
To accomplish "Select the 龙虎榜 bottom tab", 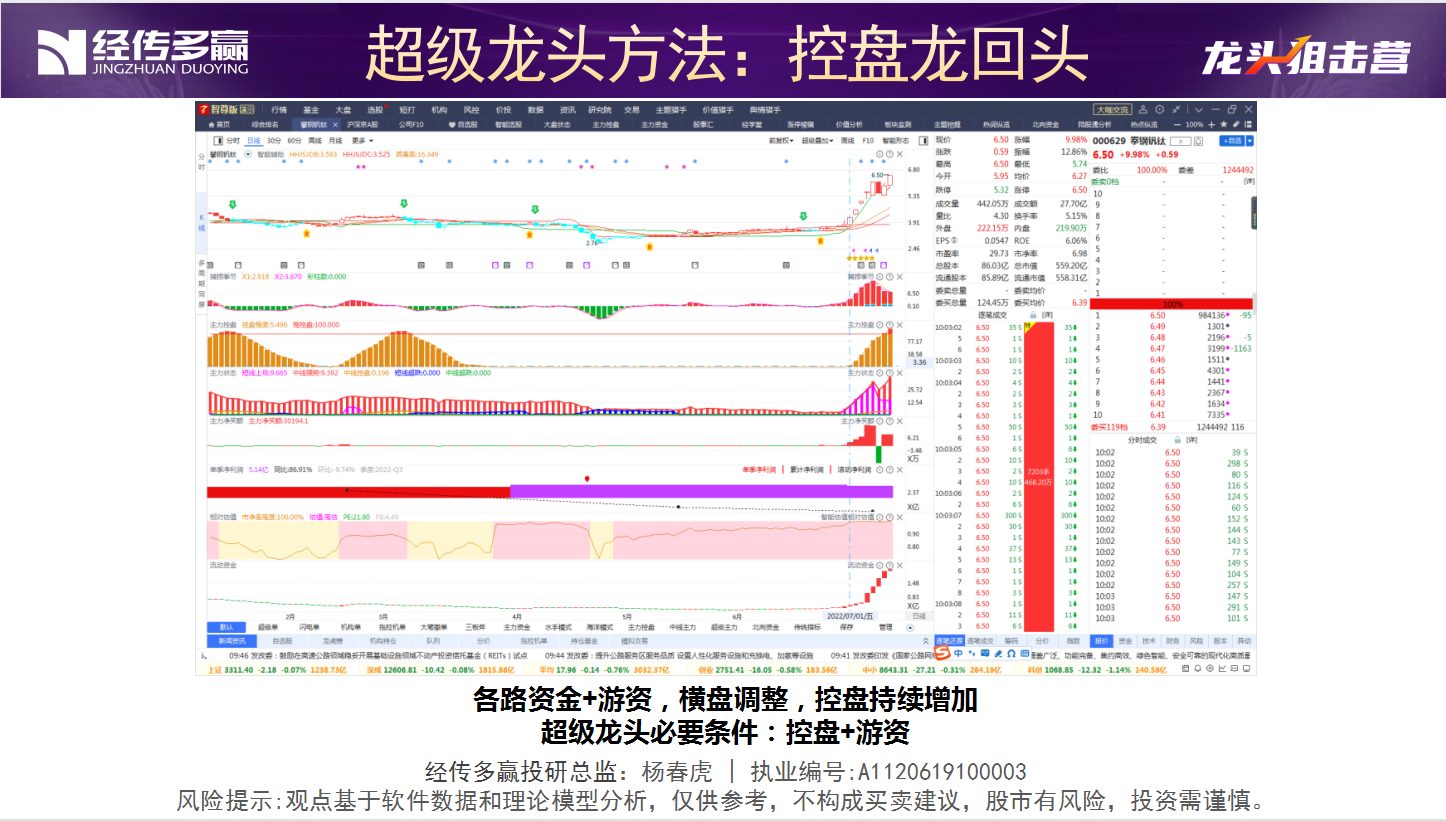I will [332, 641].
